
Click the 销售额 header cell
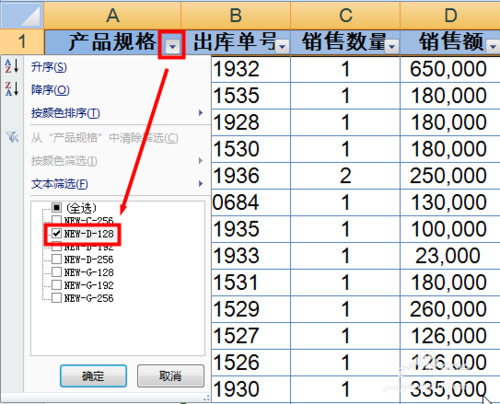point(450,42)
